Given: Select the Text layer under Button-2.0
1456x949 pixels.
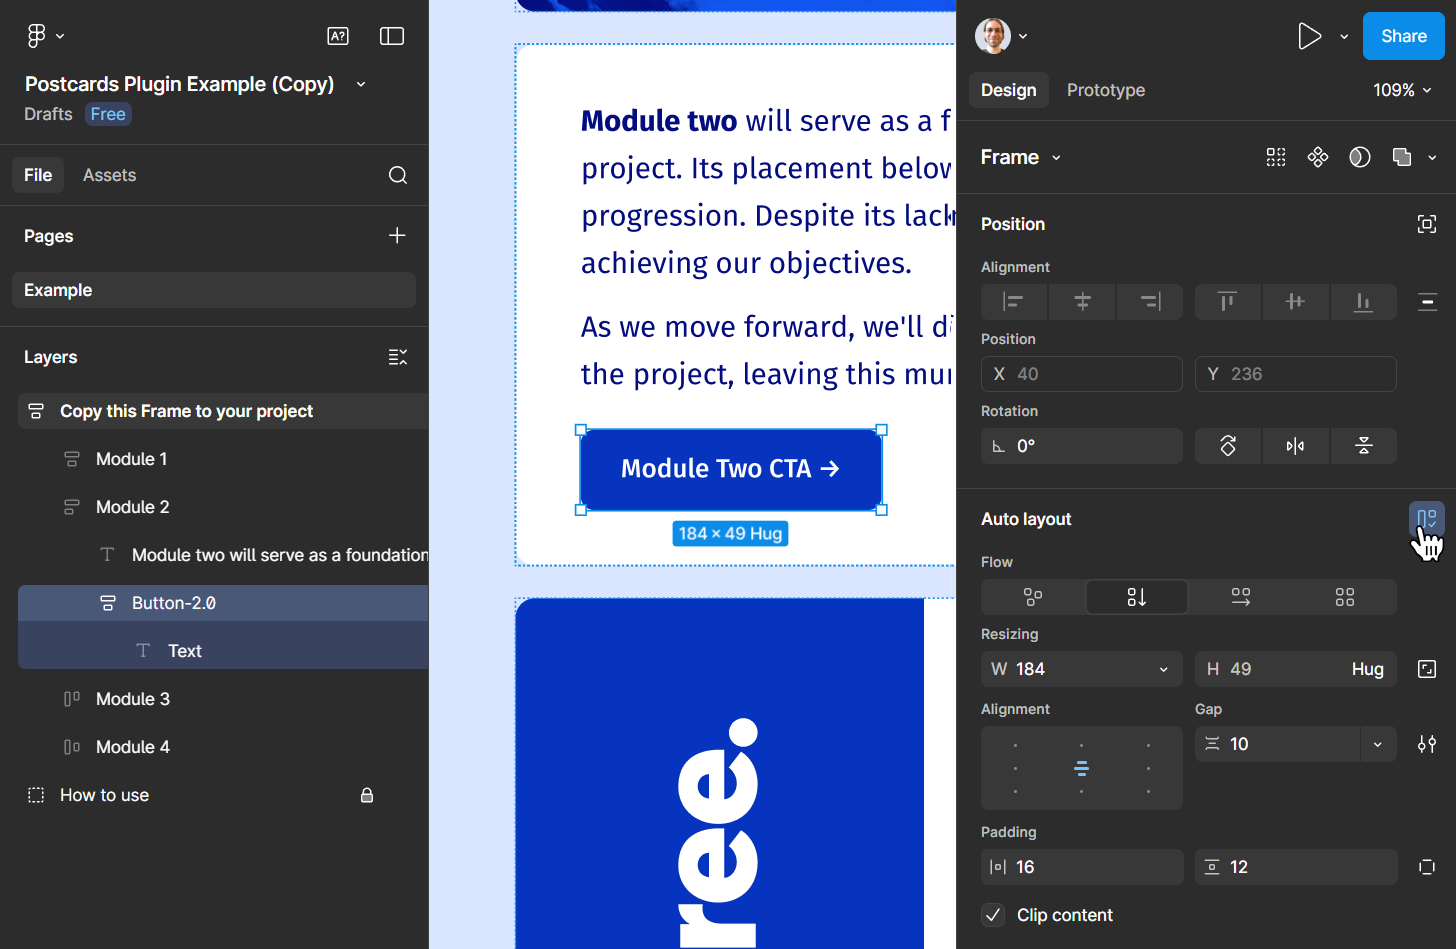Looking at the screenshot, I should click(223, 651).
